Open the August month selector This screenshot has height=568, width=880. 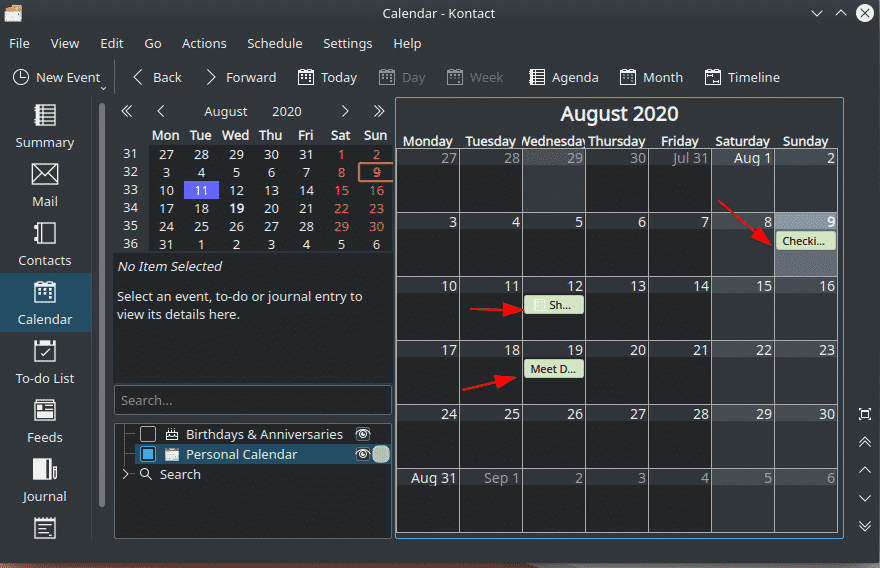coord(226,112)
